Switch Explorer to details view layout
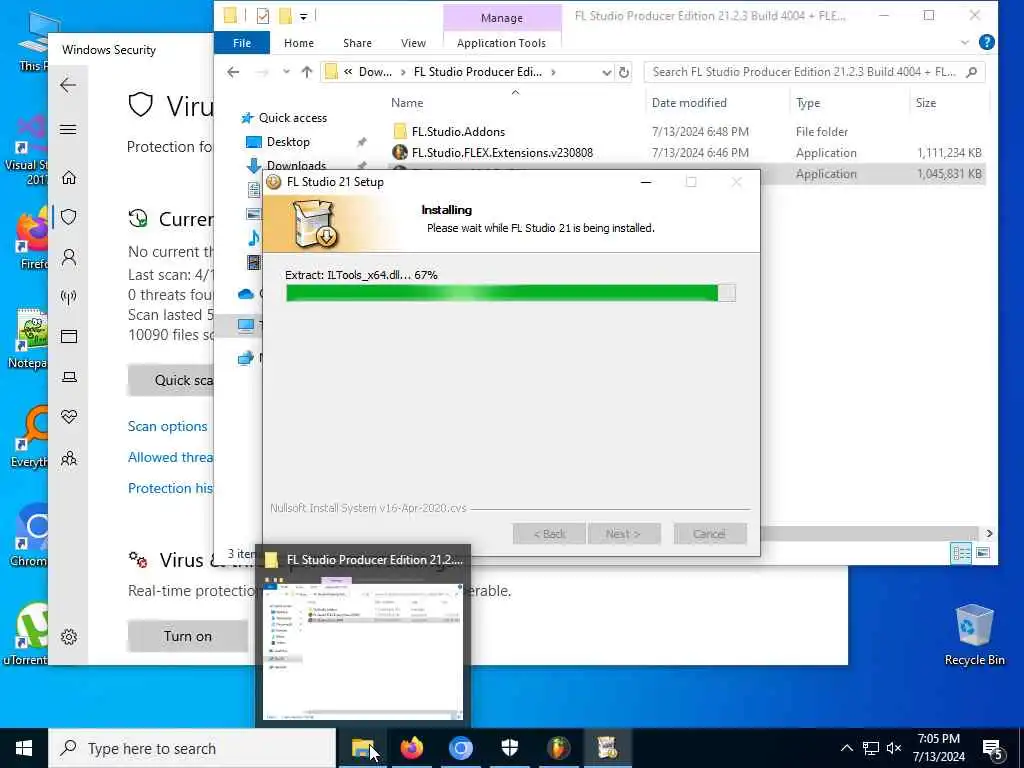The height and width of the screenshot is (768, 1024). pos(961,553)
